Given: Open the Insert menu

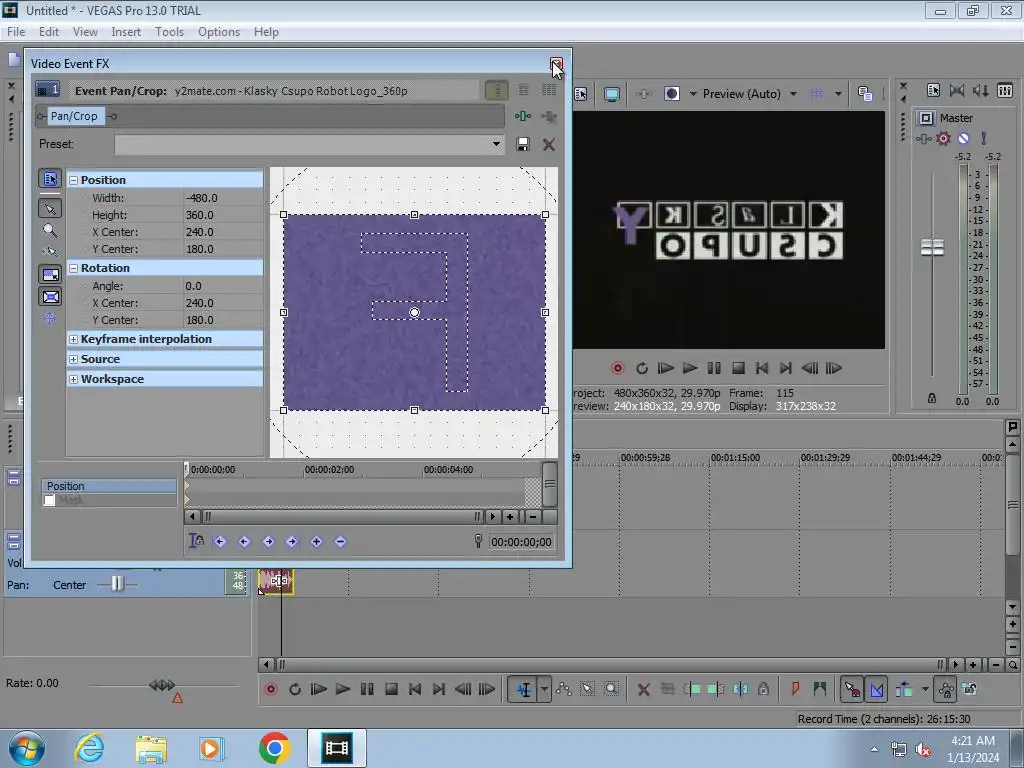Looking at the screenshot, I should [x=126, y=32].
